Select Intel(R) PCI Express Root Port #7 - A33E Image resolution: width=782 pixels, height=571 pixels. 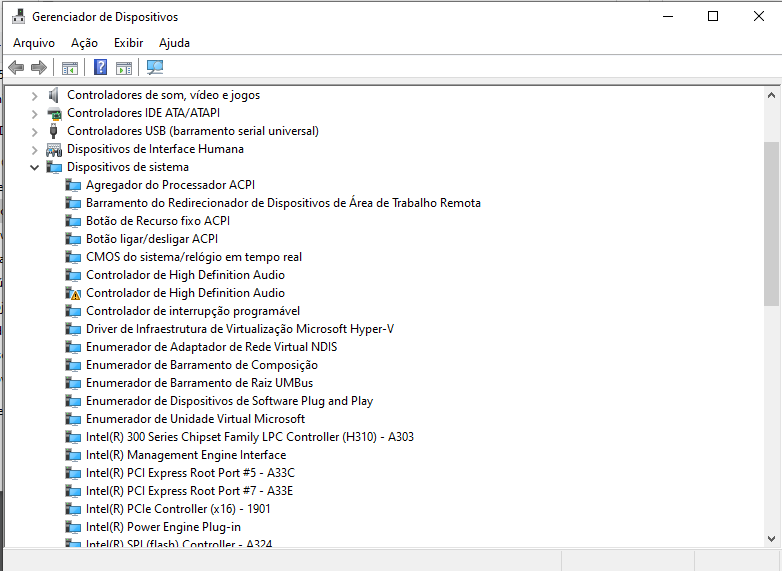[190, 491]
